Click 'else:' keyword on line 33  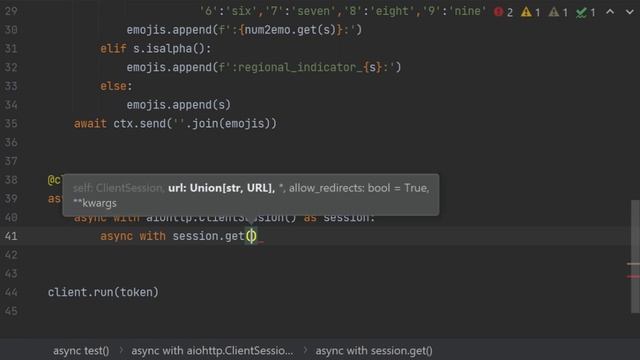pyautogui.click(x=116, y=86)
